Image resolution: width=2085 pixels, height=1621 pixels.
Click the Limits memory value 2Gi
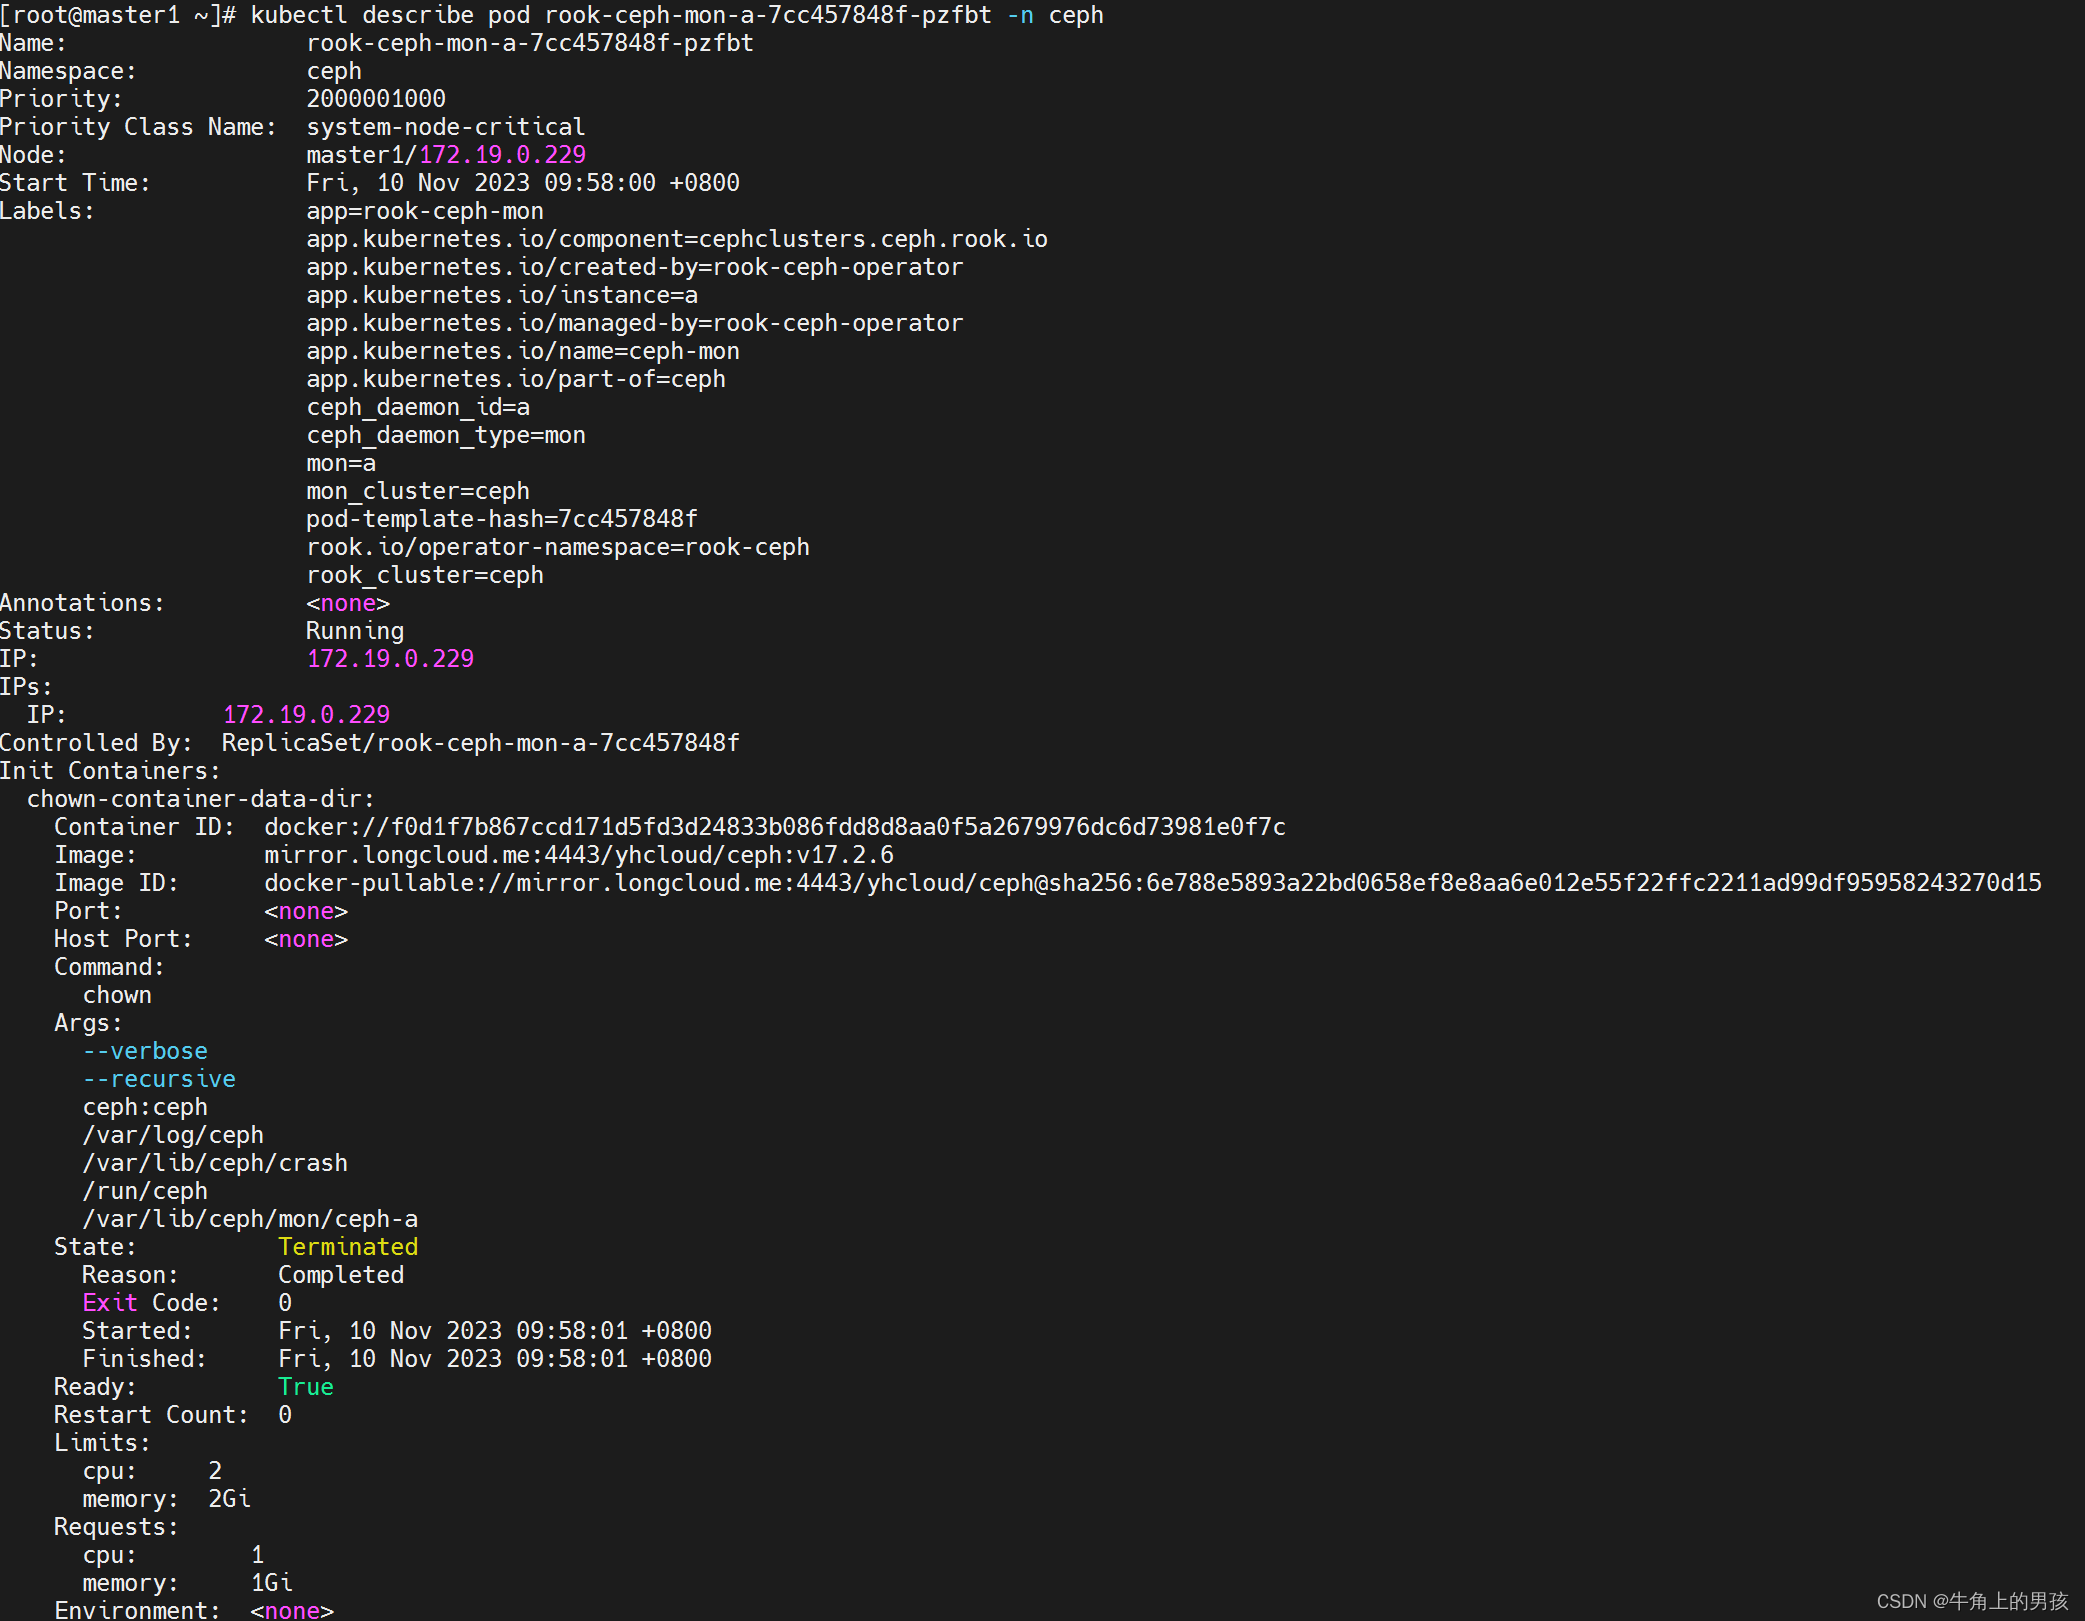(229, 1499)
